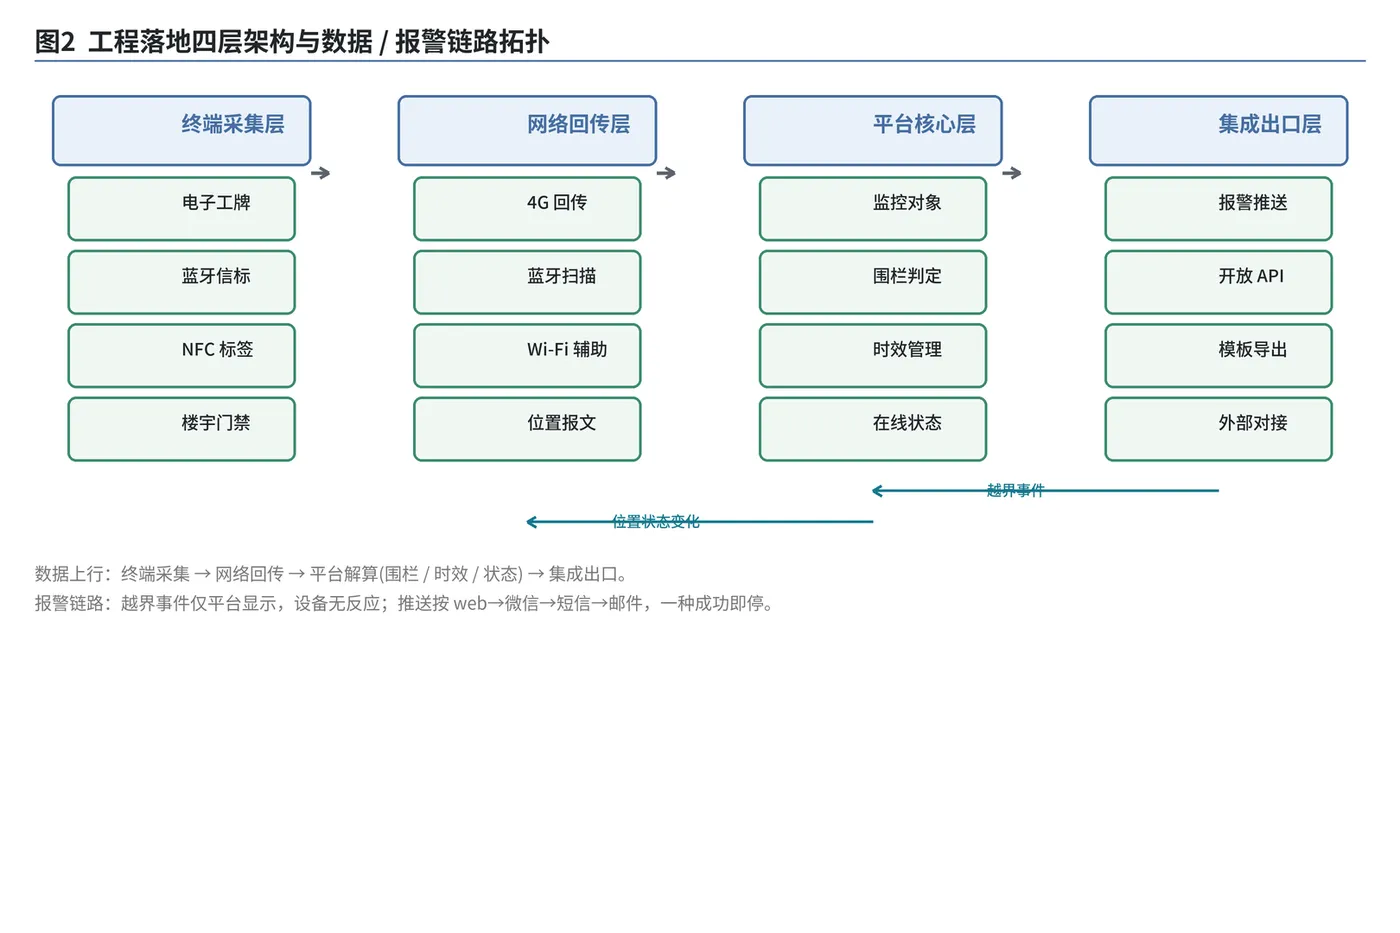Click the "集成出口层" header box
1400x933 pixels.
point(1219,131)
